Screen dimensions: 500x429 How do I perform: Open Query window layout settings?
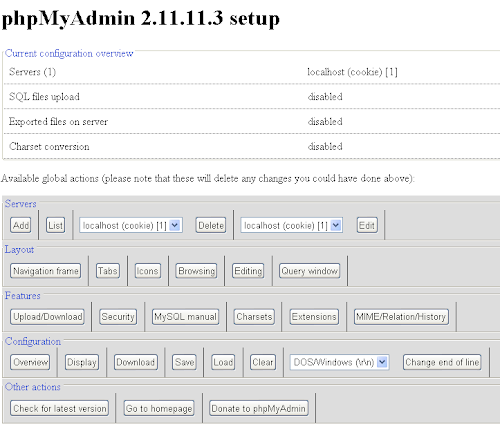point(310,271)
